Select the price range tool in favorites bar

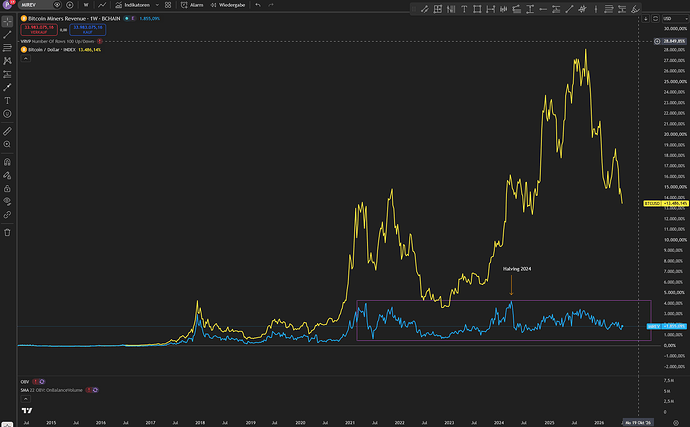530,9
